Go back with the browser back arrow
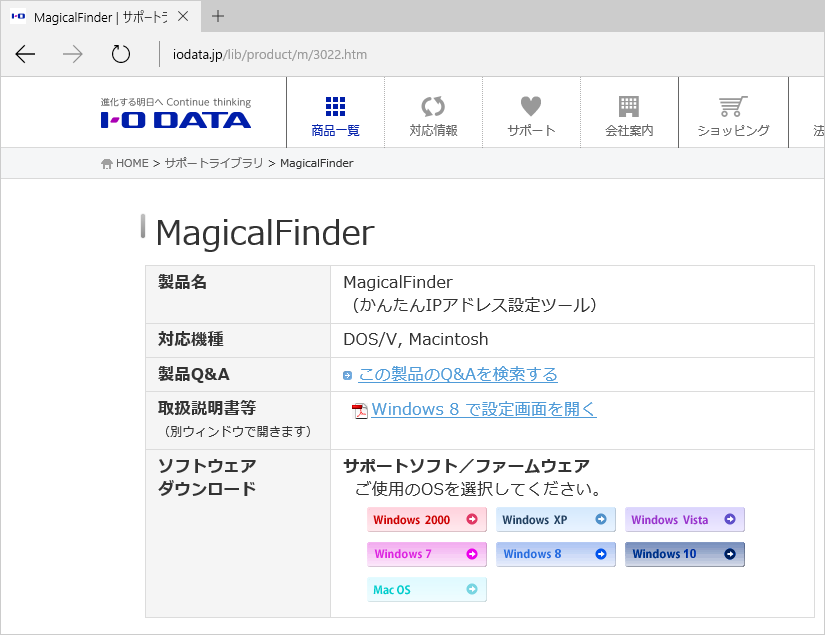 25,54
